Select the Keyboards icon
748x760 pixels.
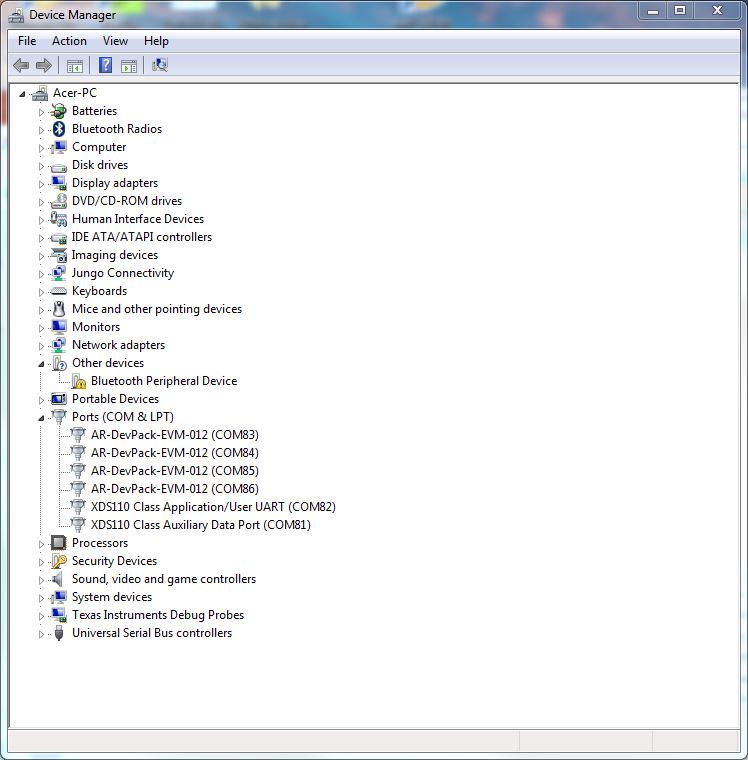click(x=59, y=291)
